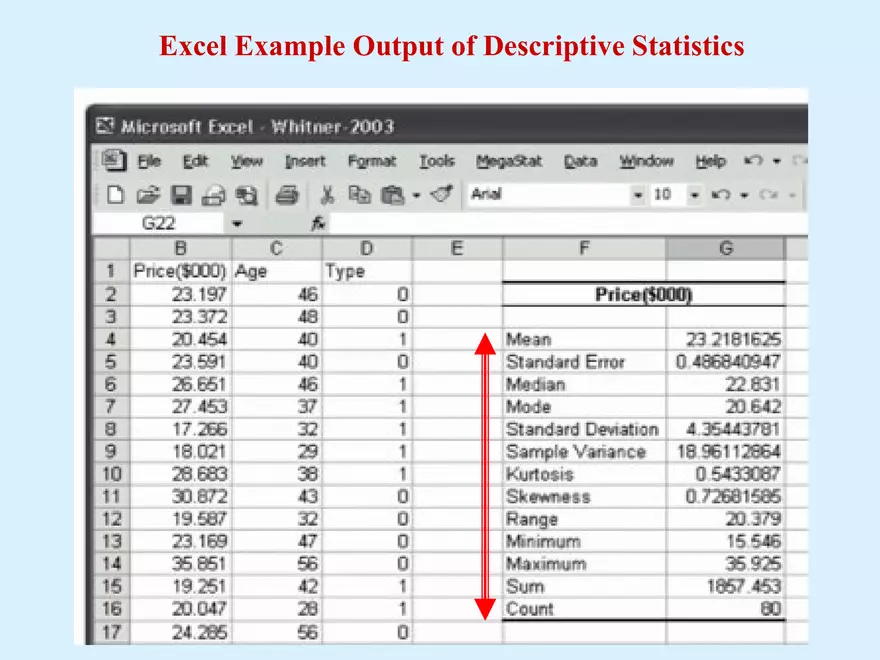Open the Undo dropdown arrow in menu bar row
Viewport: 880px width, 660px height.
click(x=777, y=162)
